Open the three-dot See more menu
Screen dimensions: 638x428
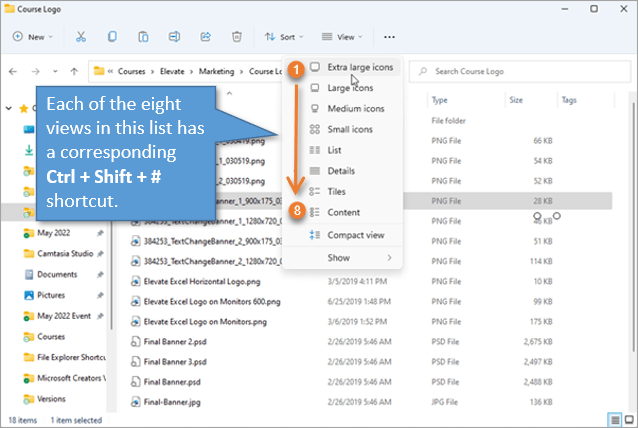tap(389, 37)
